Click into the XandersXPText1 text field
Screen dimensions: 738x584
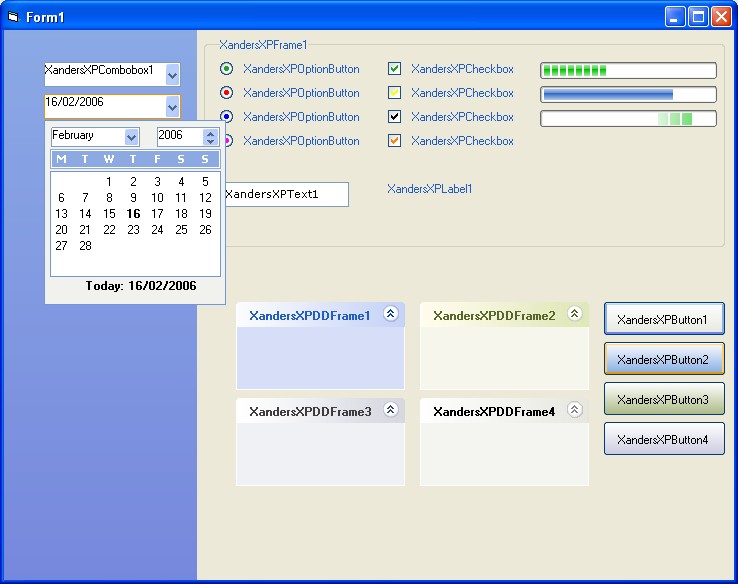point(285,194)
